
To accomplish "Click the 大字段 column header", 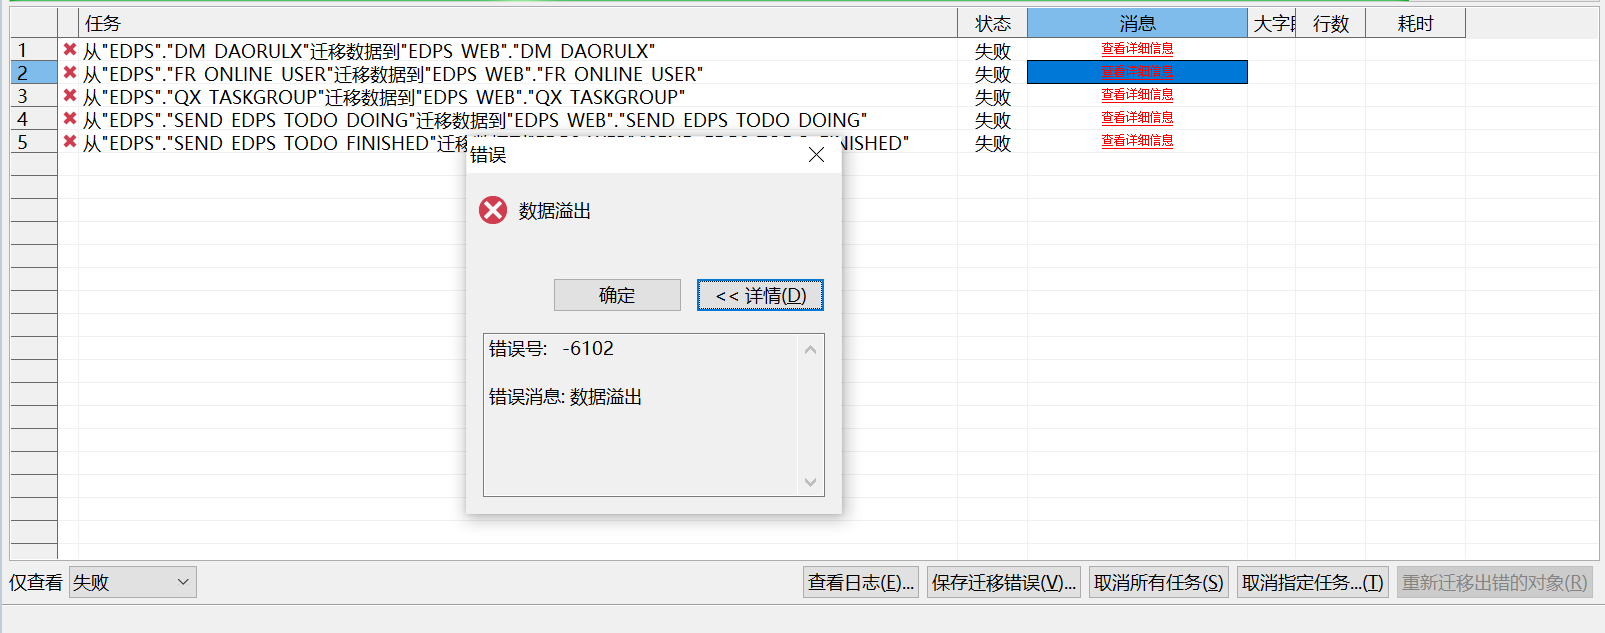I will 1272,23.
